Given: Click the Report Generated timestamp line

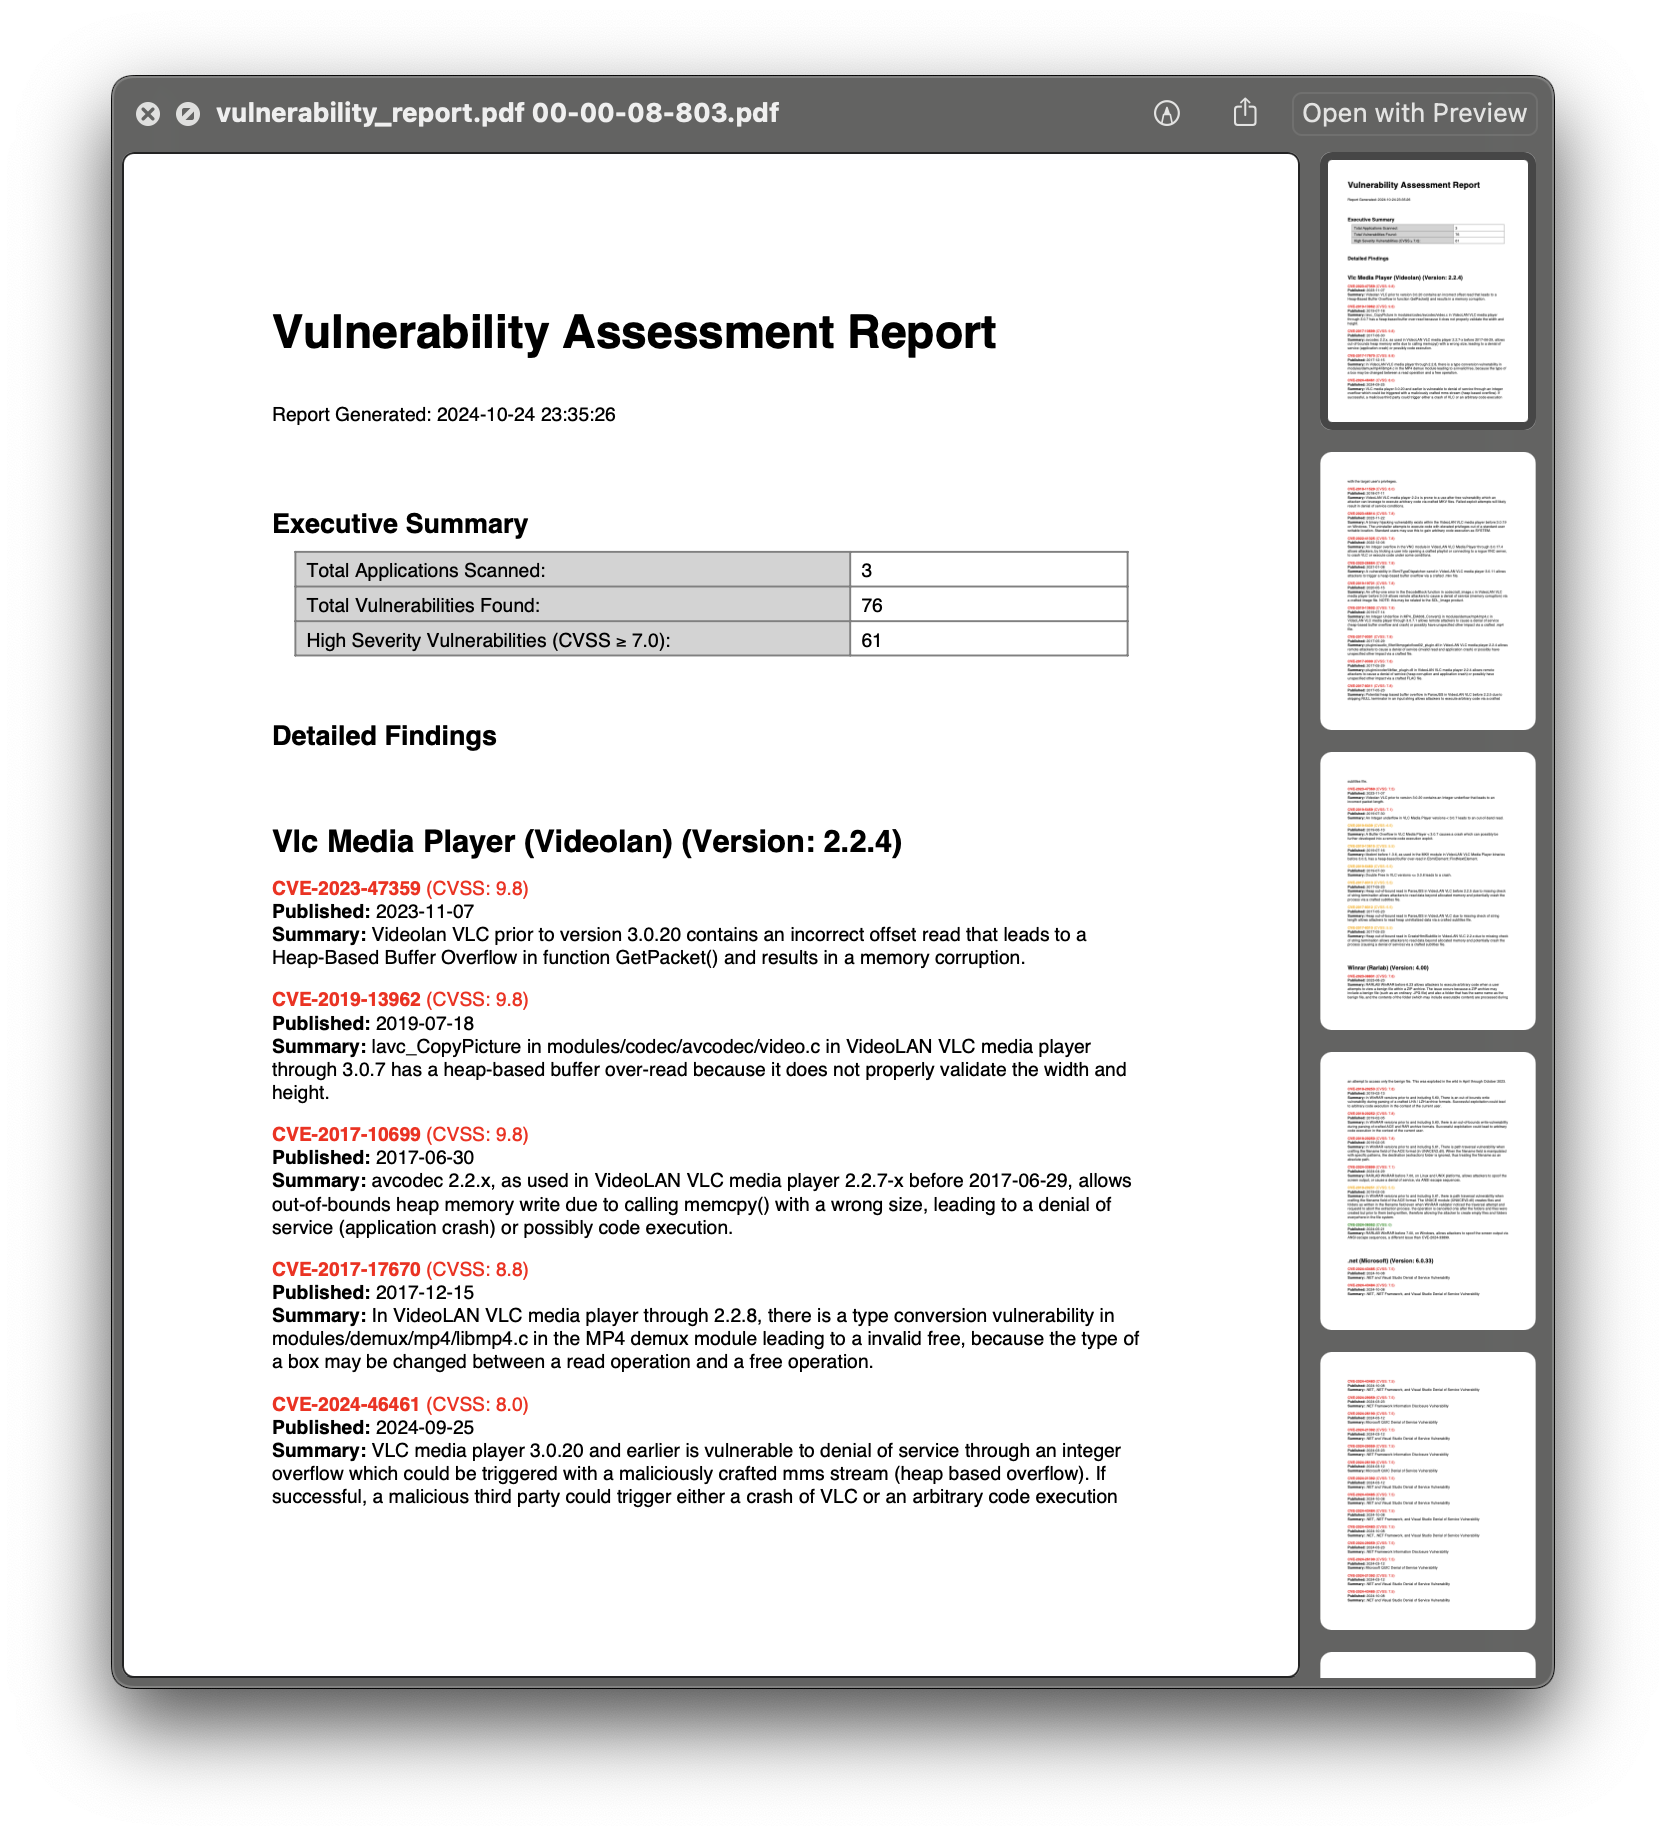Looking at the screenshot, I should [x=444, y=415].
